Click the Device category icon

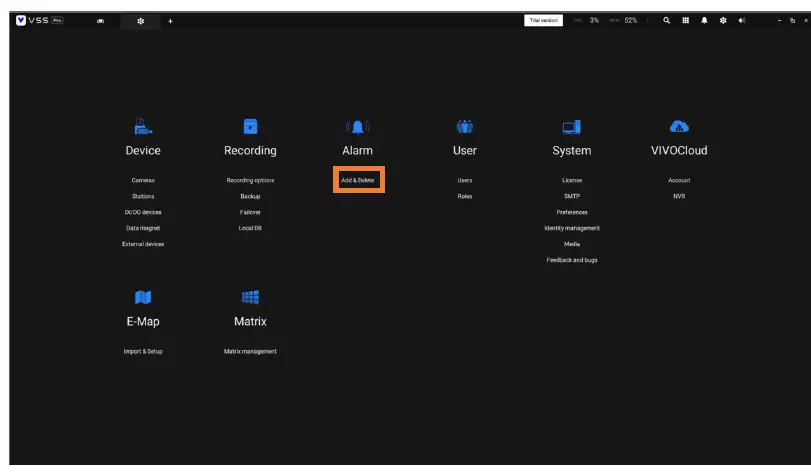coord(143,126)
